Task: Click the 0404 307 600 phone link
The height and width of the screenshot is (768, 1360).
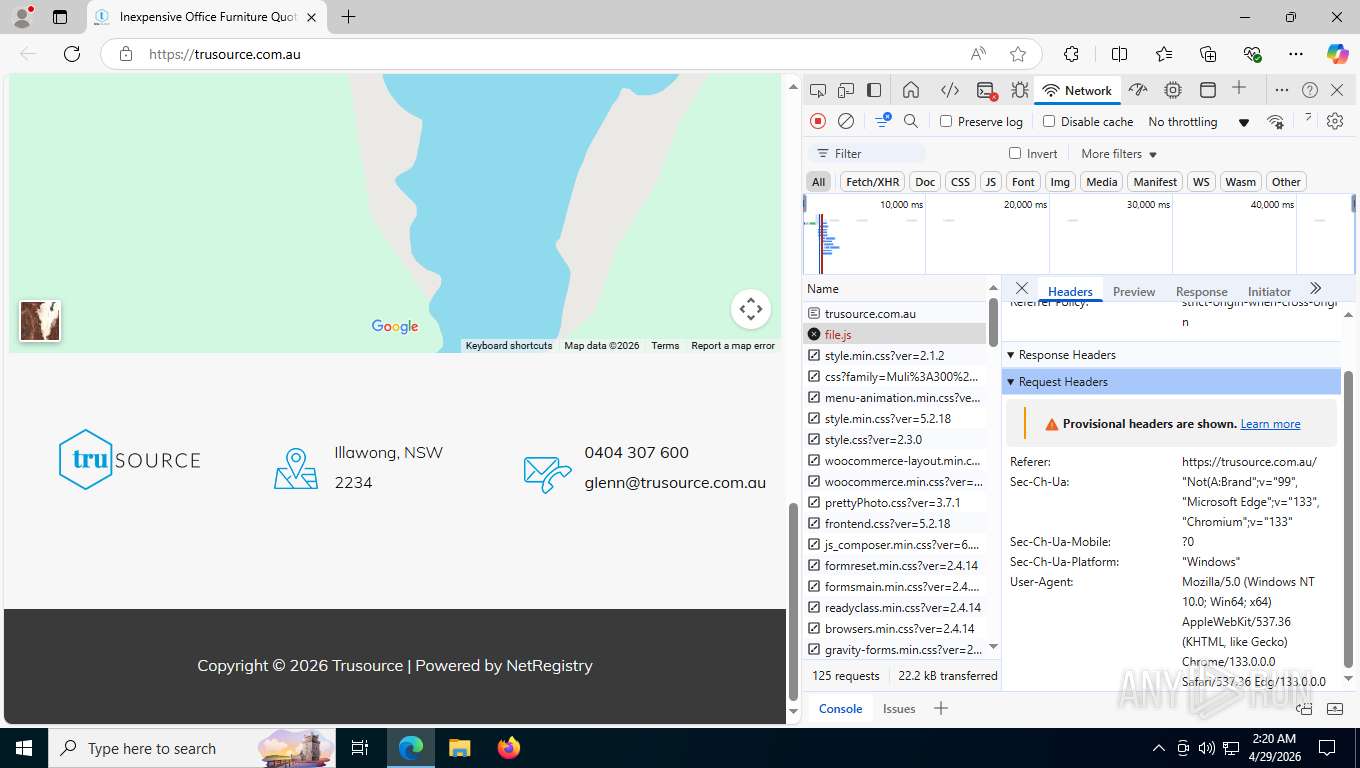Action: pos(636,452)
